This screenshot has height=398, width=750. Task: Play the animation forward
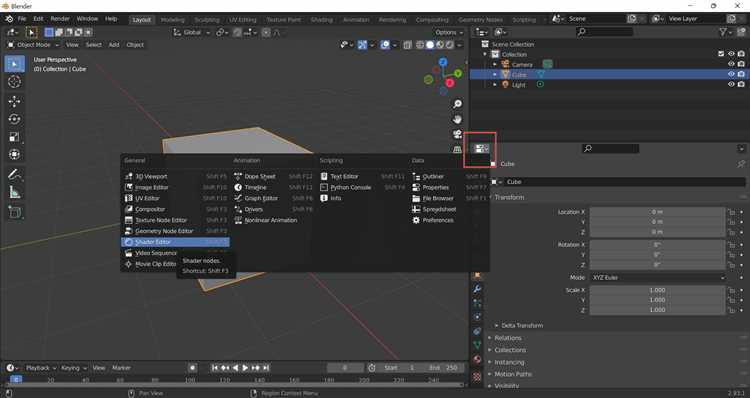[245, 368]
